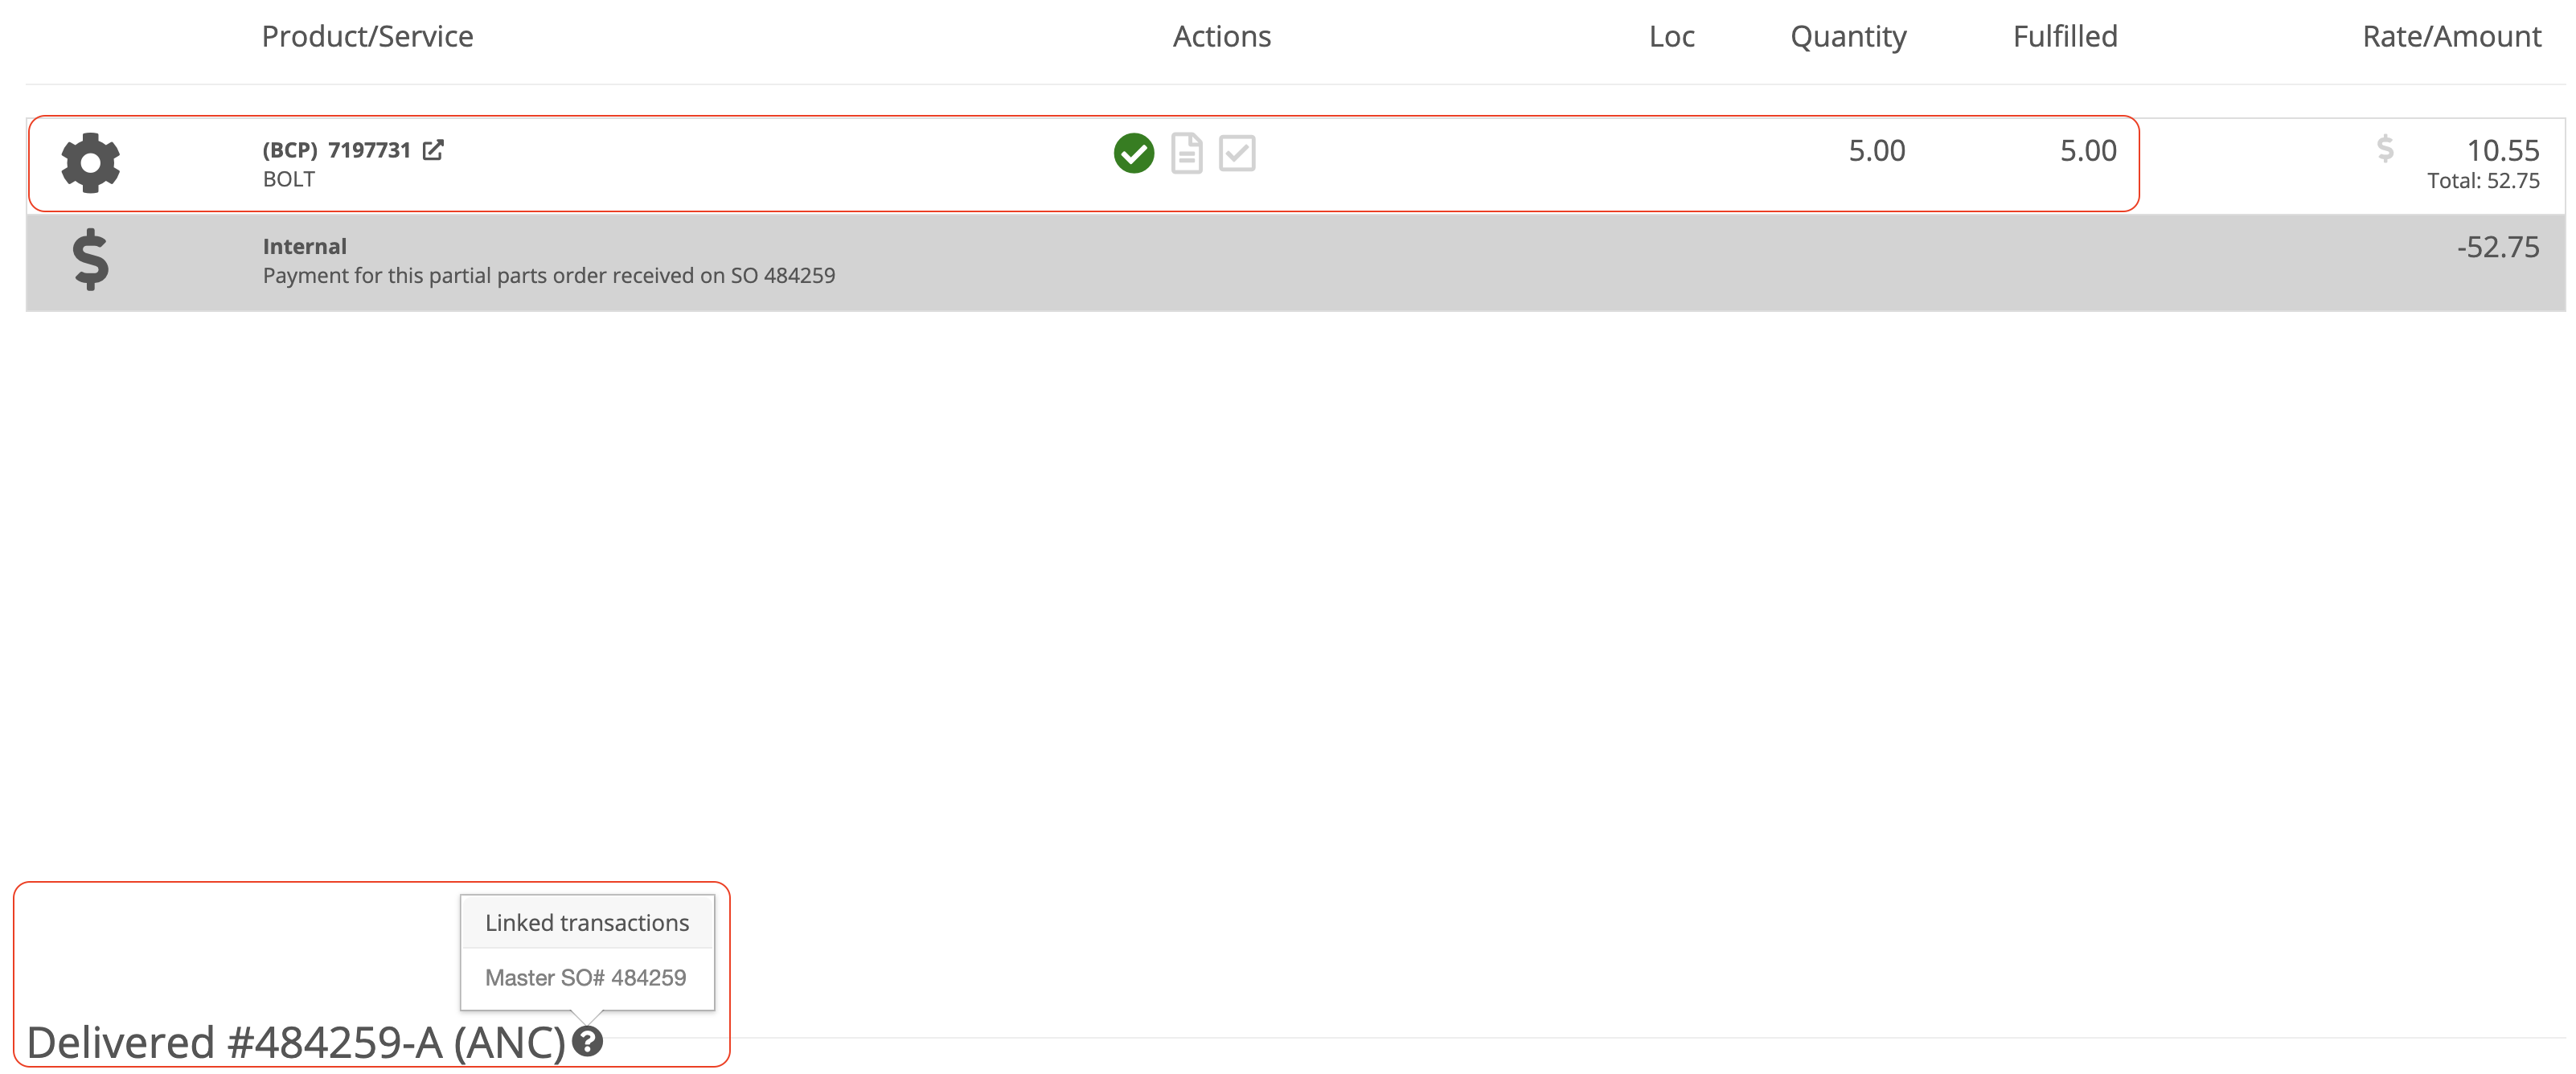The width and height of the screenshot is (2576, 1074).
Task: Click the question mark help icon
Action: pyautogui.click(x=588, y=1042)
